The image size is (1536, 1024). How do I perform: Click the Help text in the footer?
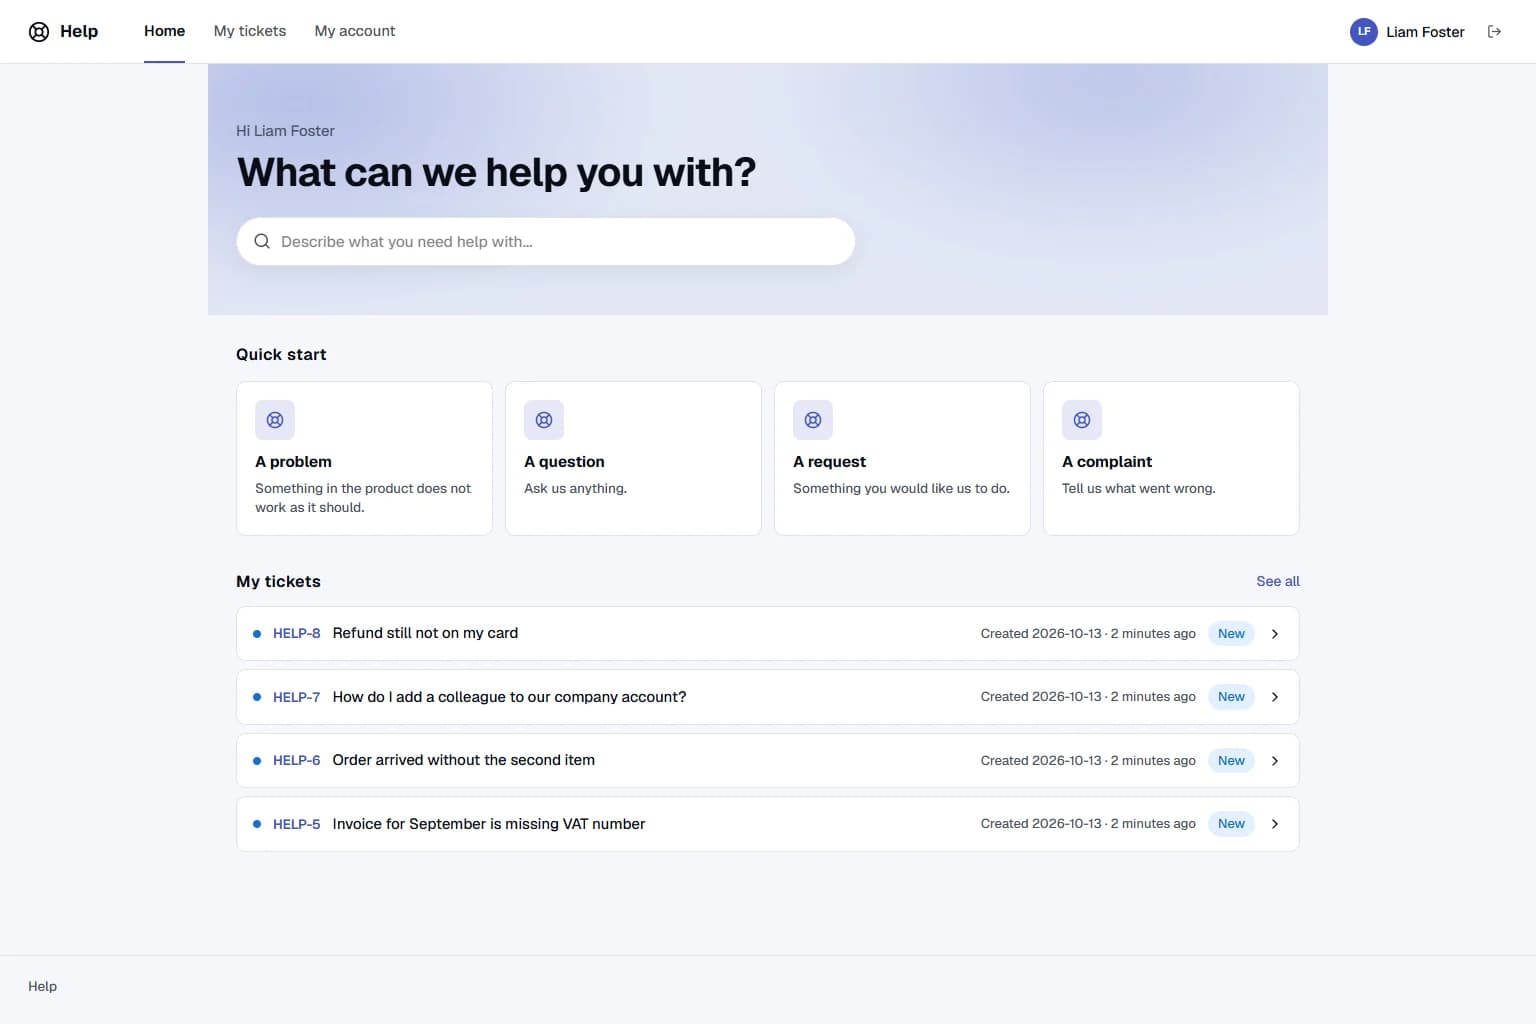point(42,986)
